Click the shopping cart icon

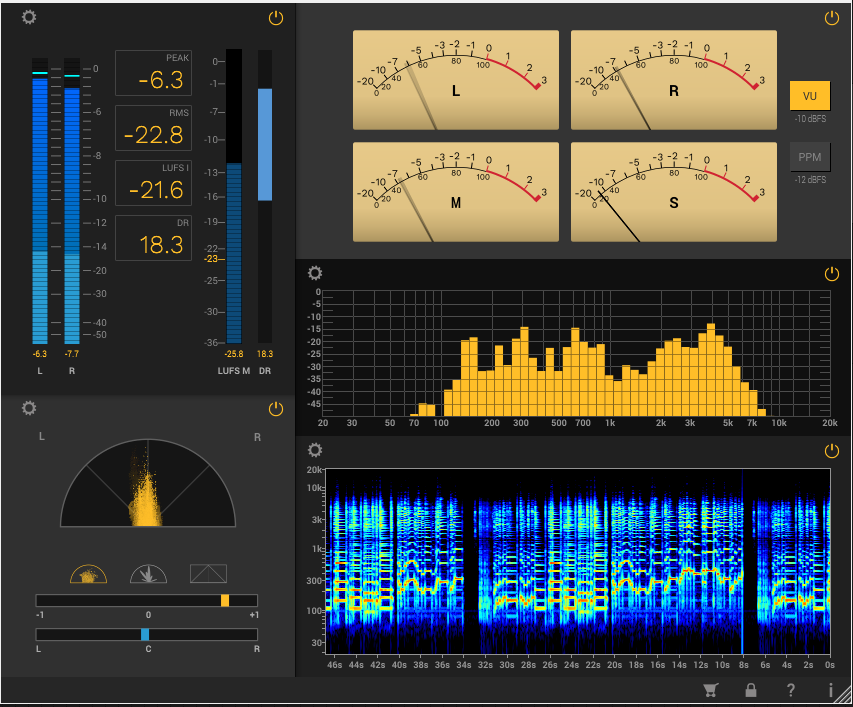711,690
